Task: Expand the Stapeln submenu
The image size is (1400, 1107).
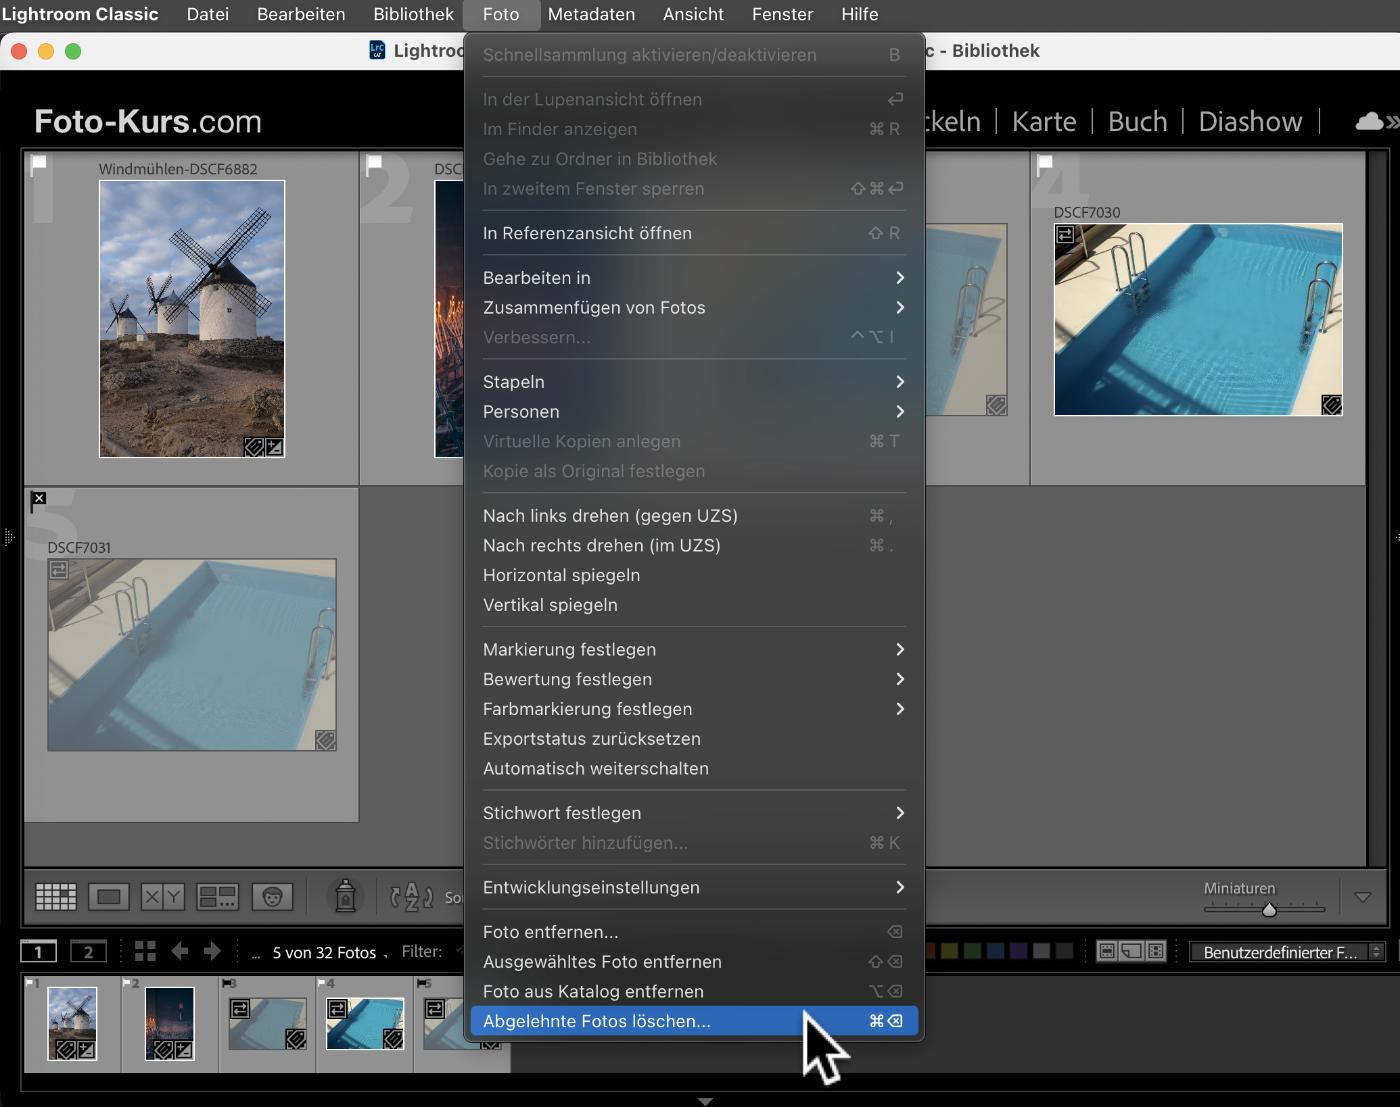Action: [694, 382]
